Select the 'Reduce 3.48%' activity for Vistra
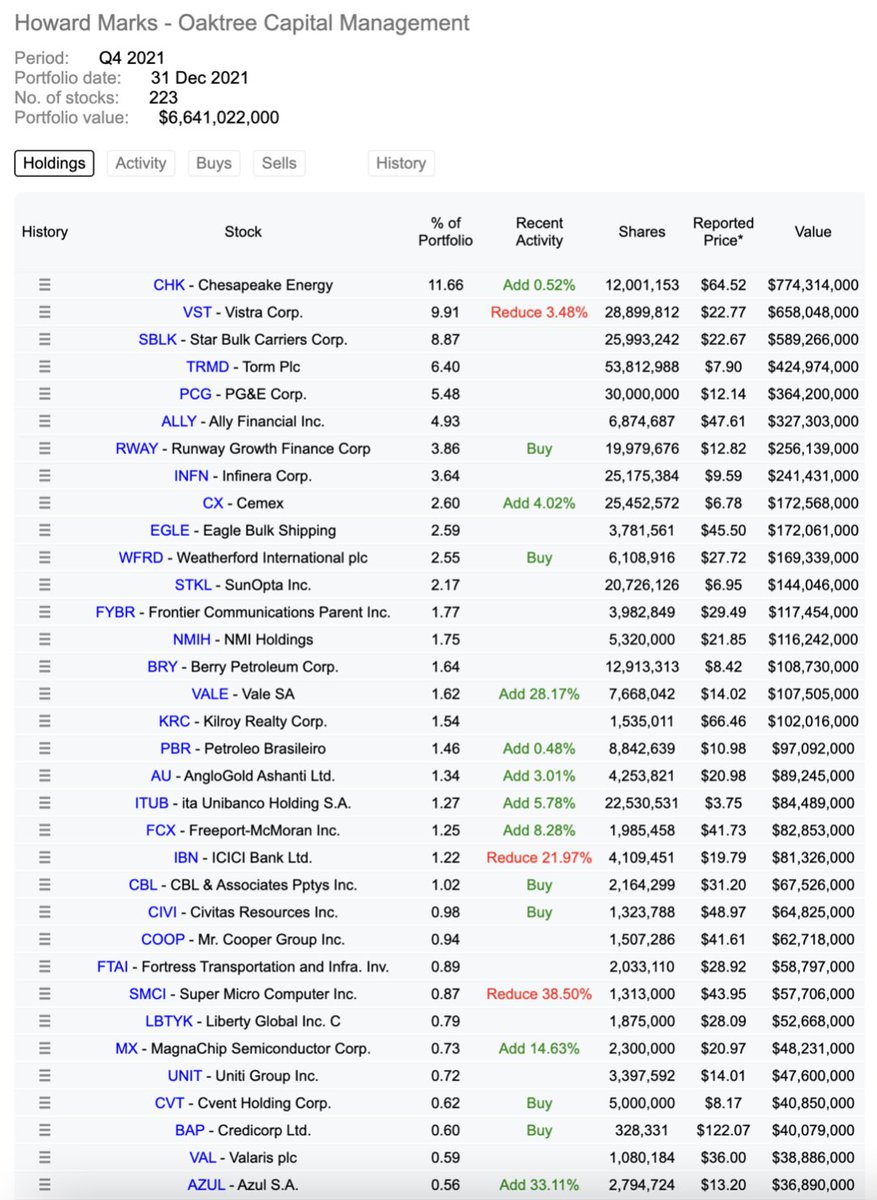Image resolution: width=877 pixels, height=1200 pixels. click(x=539, y=312)
